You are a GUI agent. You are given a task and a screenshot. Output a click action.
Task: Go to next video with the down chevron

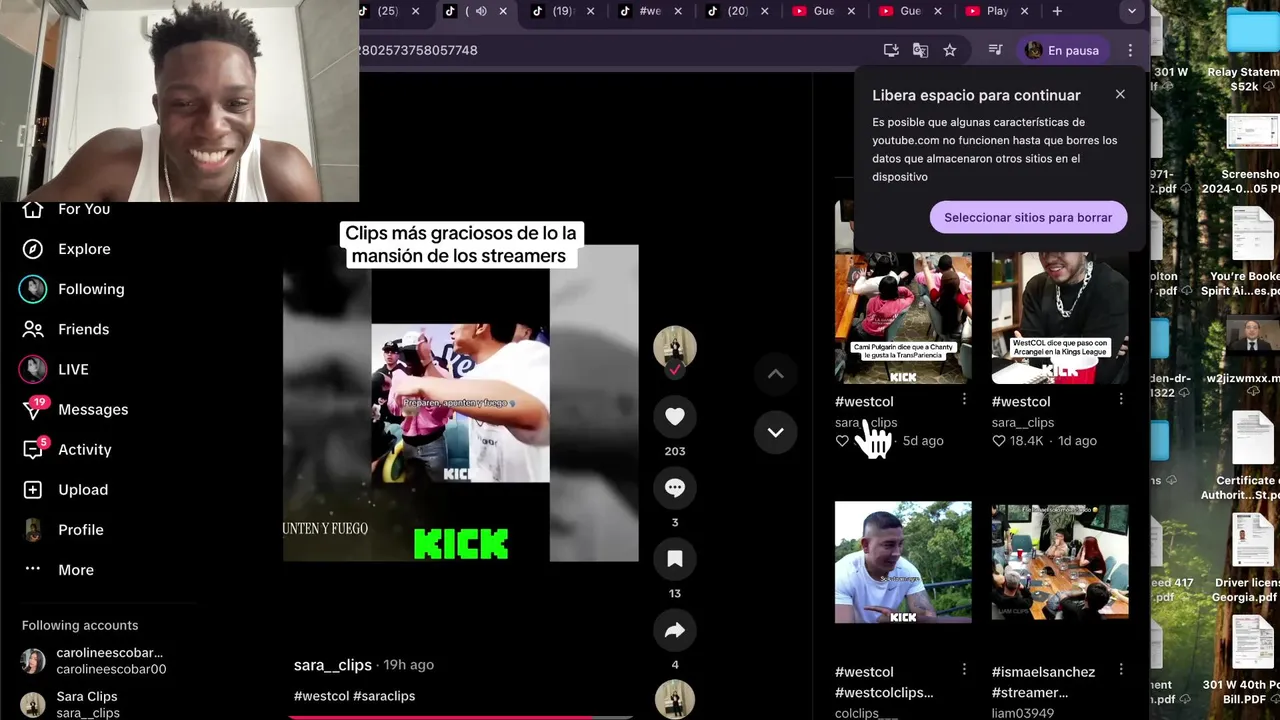pos(775,432)
